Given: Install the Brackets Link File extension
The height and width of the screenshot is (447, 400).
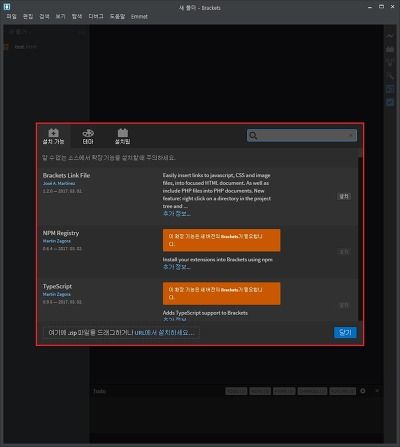Looking at the screenshot, I should pyautogui.click(x=344, y=196).
